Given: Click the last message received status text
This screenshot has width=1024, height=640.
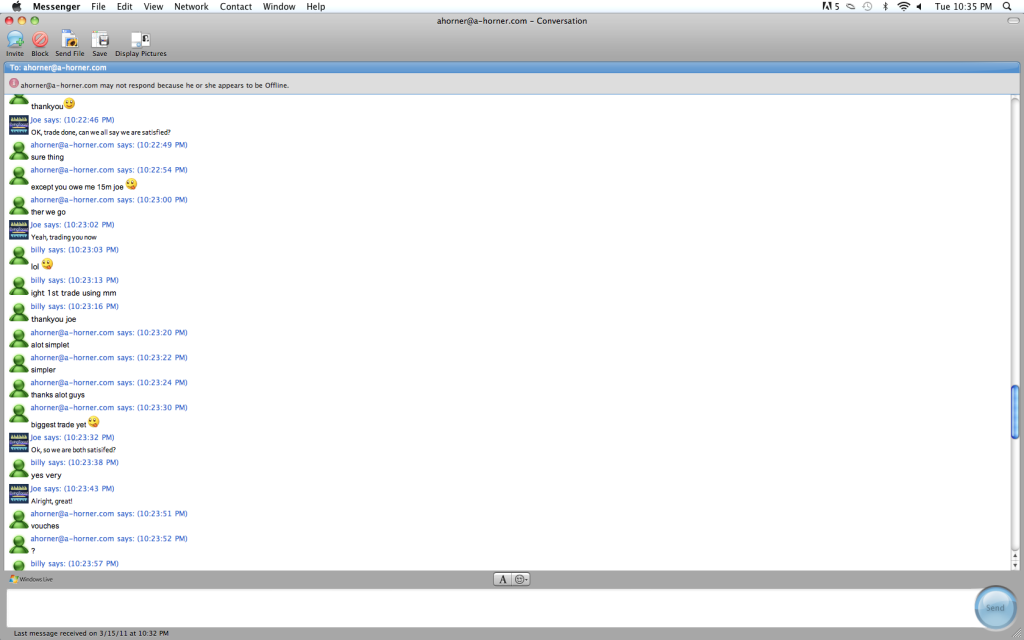Looking at the screenshot, I should click(91, 633).
